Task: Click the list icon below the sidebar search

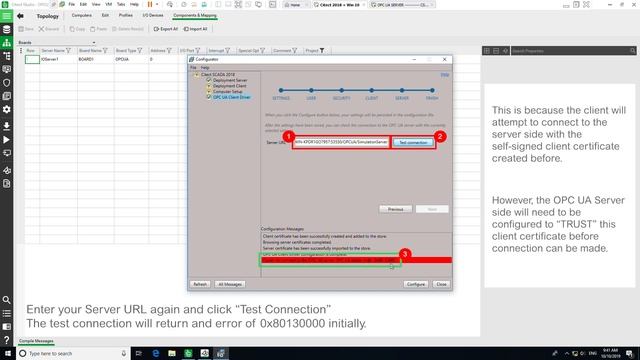Action: pyautogui.click(x=7, y=313)
